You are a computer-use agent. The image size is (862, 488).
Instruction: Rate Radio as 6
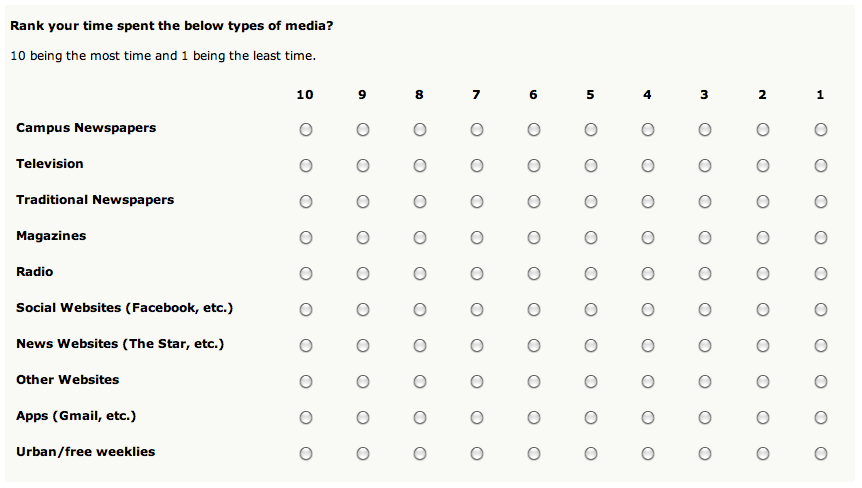coord(534,274)
